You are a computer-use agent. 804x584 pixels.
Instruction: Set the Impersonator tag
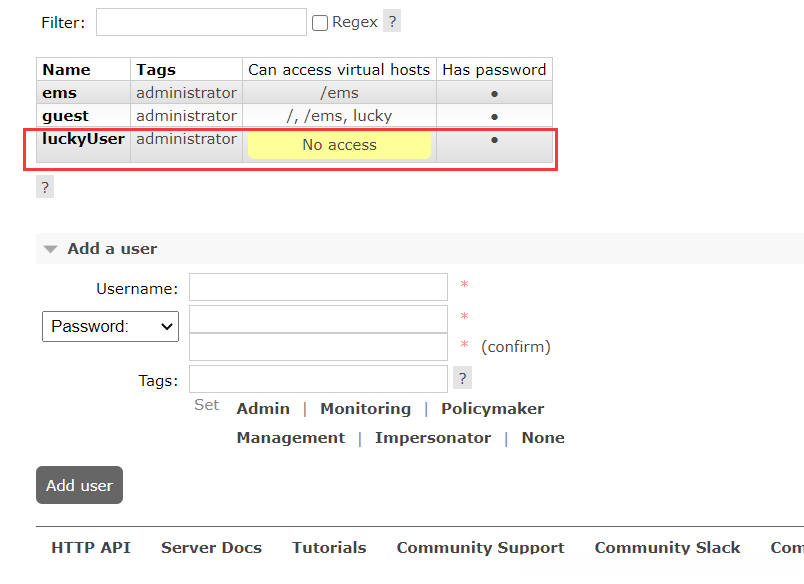tap(432, 438)
